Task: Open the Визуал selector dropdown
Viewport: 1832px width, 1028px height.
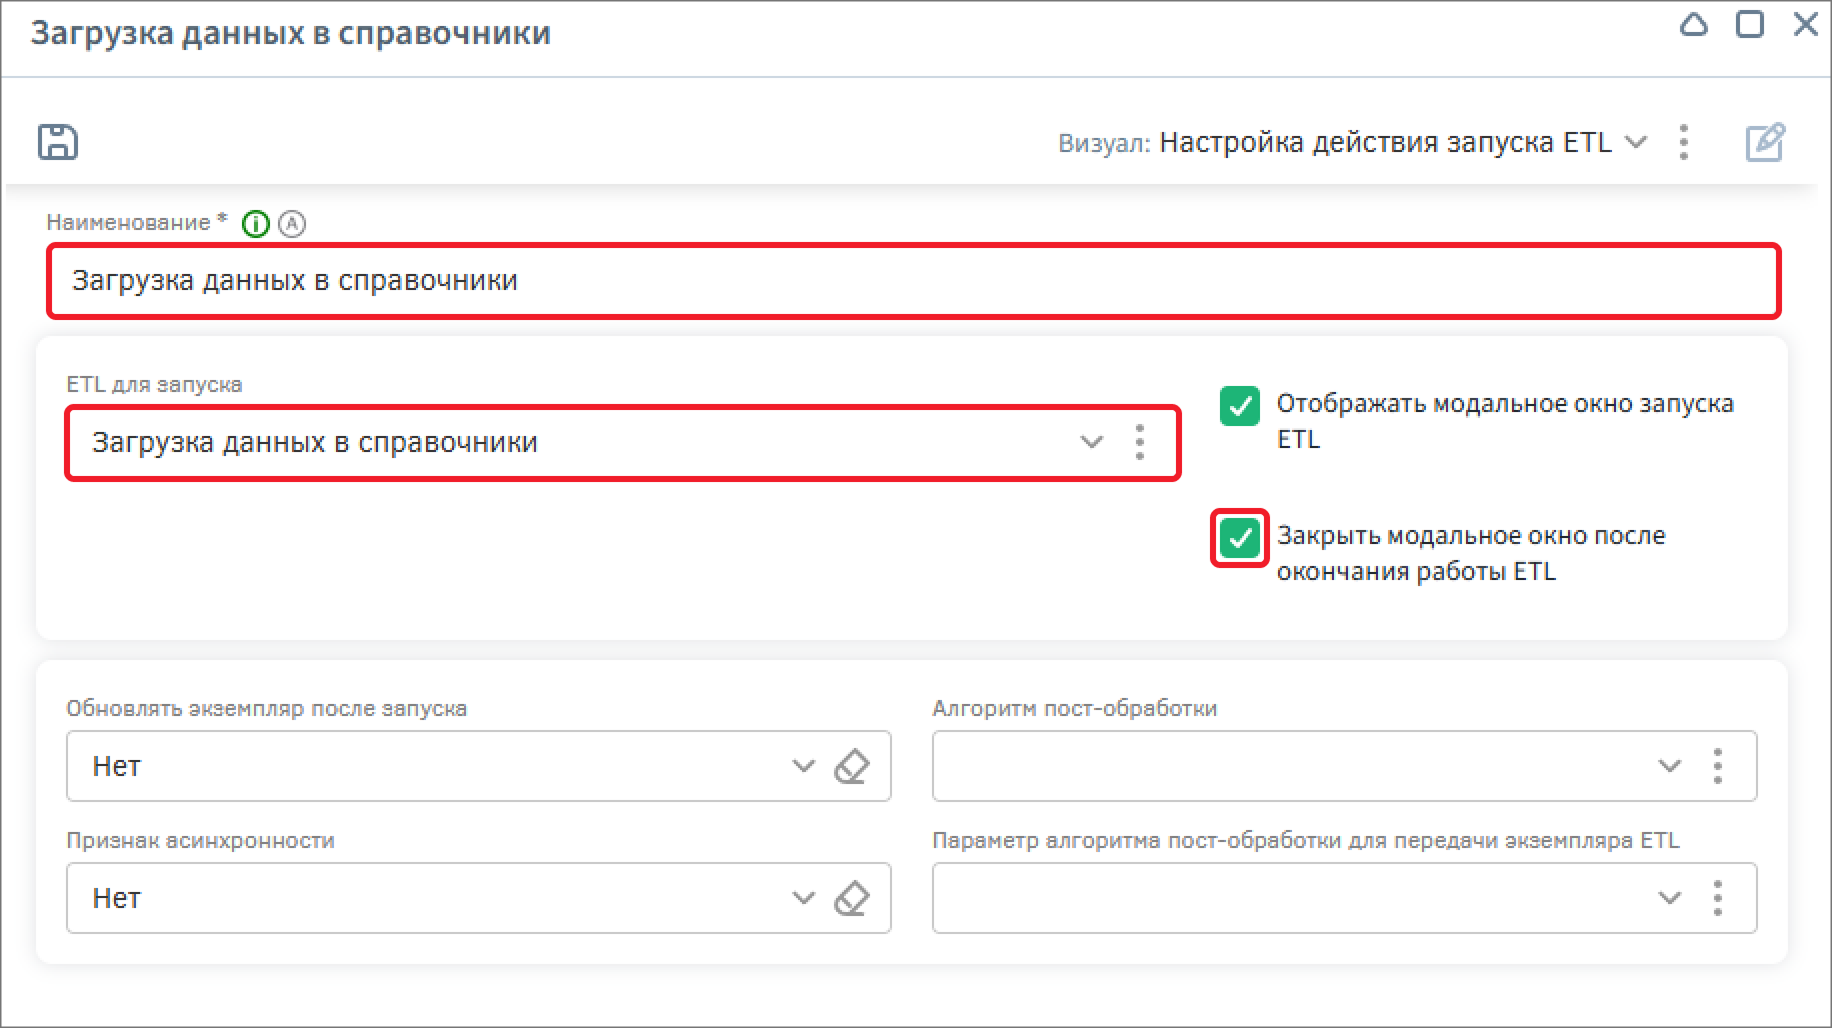Action: click(x=1636, y=142)
